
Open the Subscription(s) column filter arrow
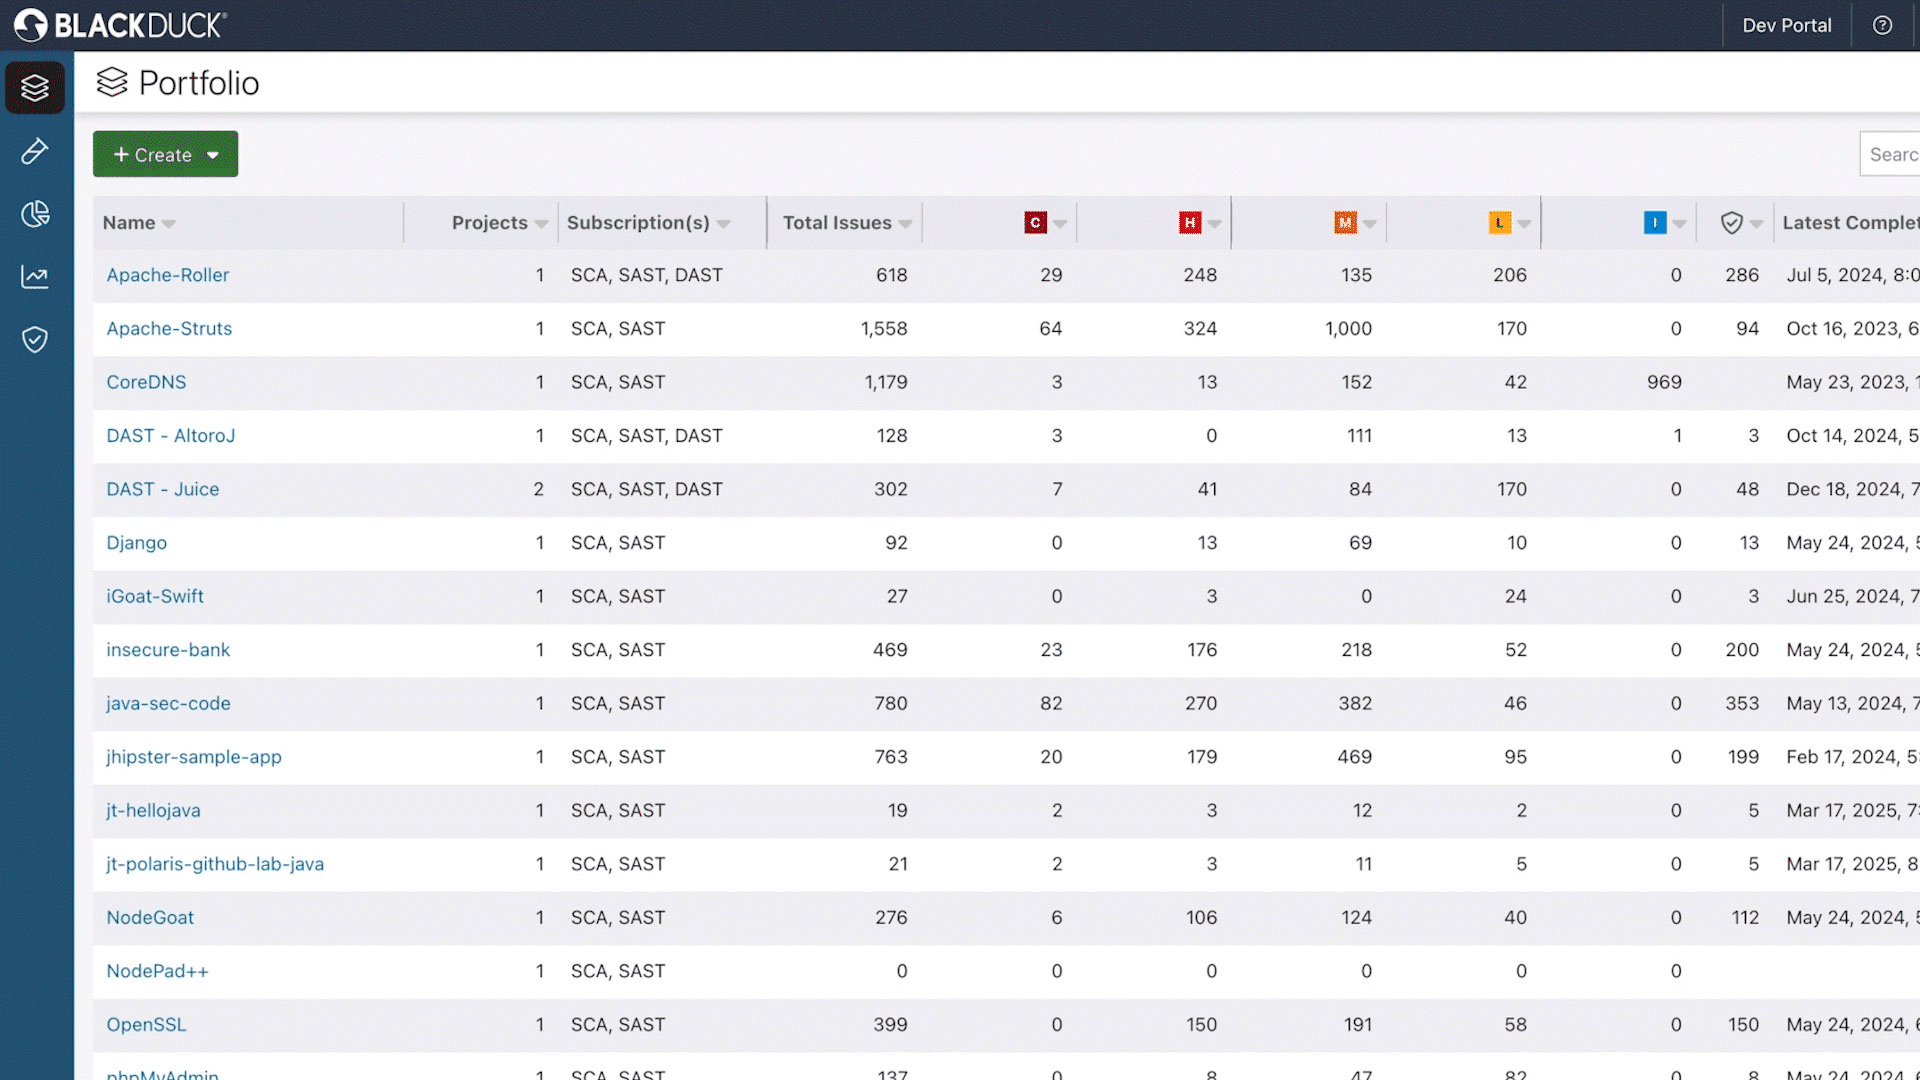[724, 224]
